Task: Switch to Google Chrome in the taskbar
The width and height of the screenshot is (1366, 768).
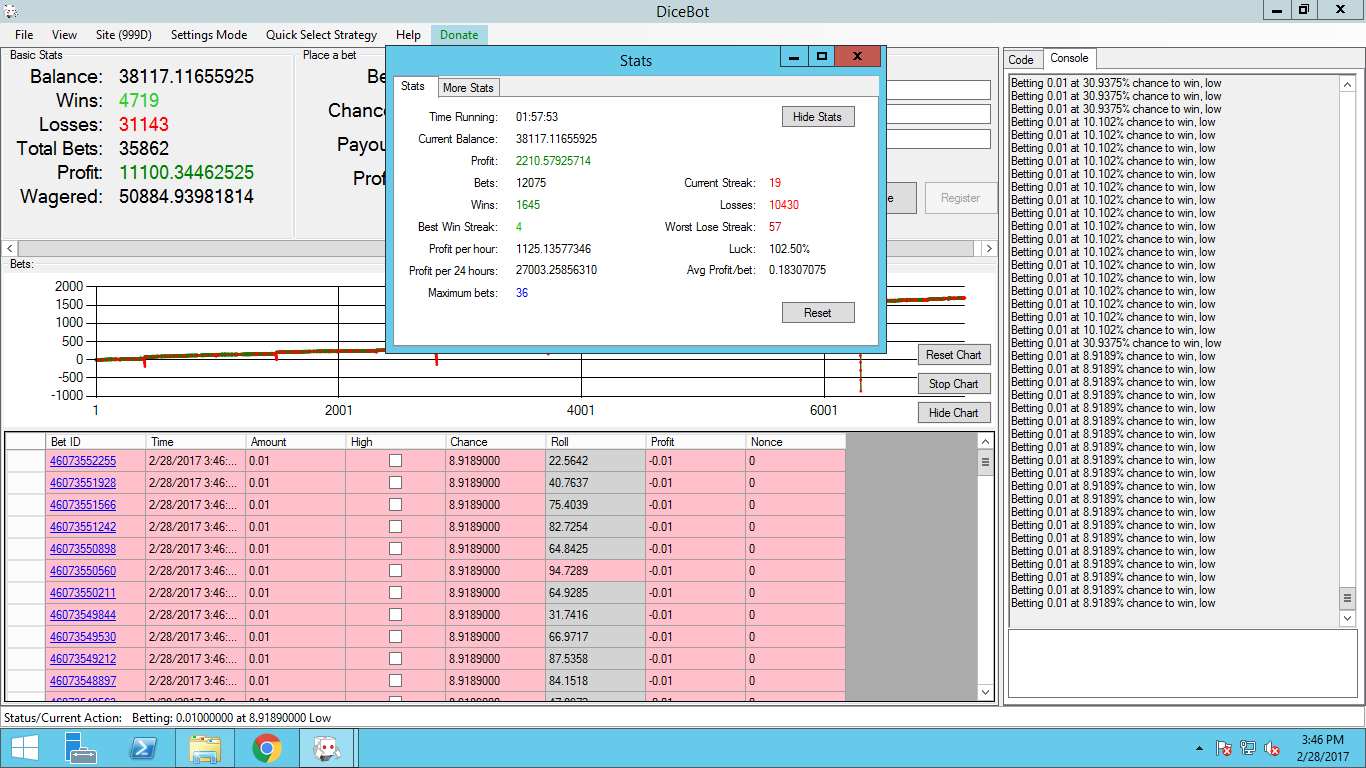Action: click(x=266, y=748)
